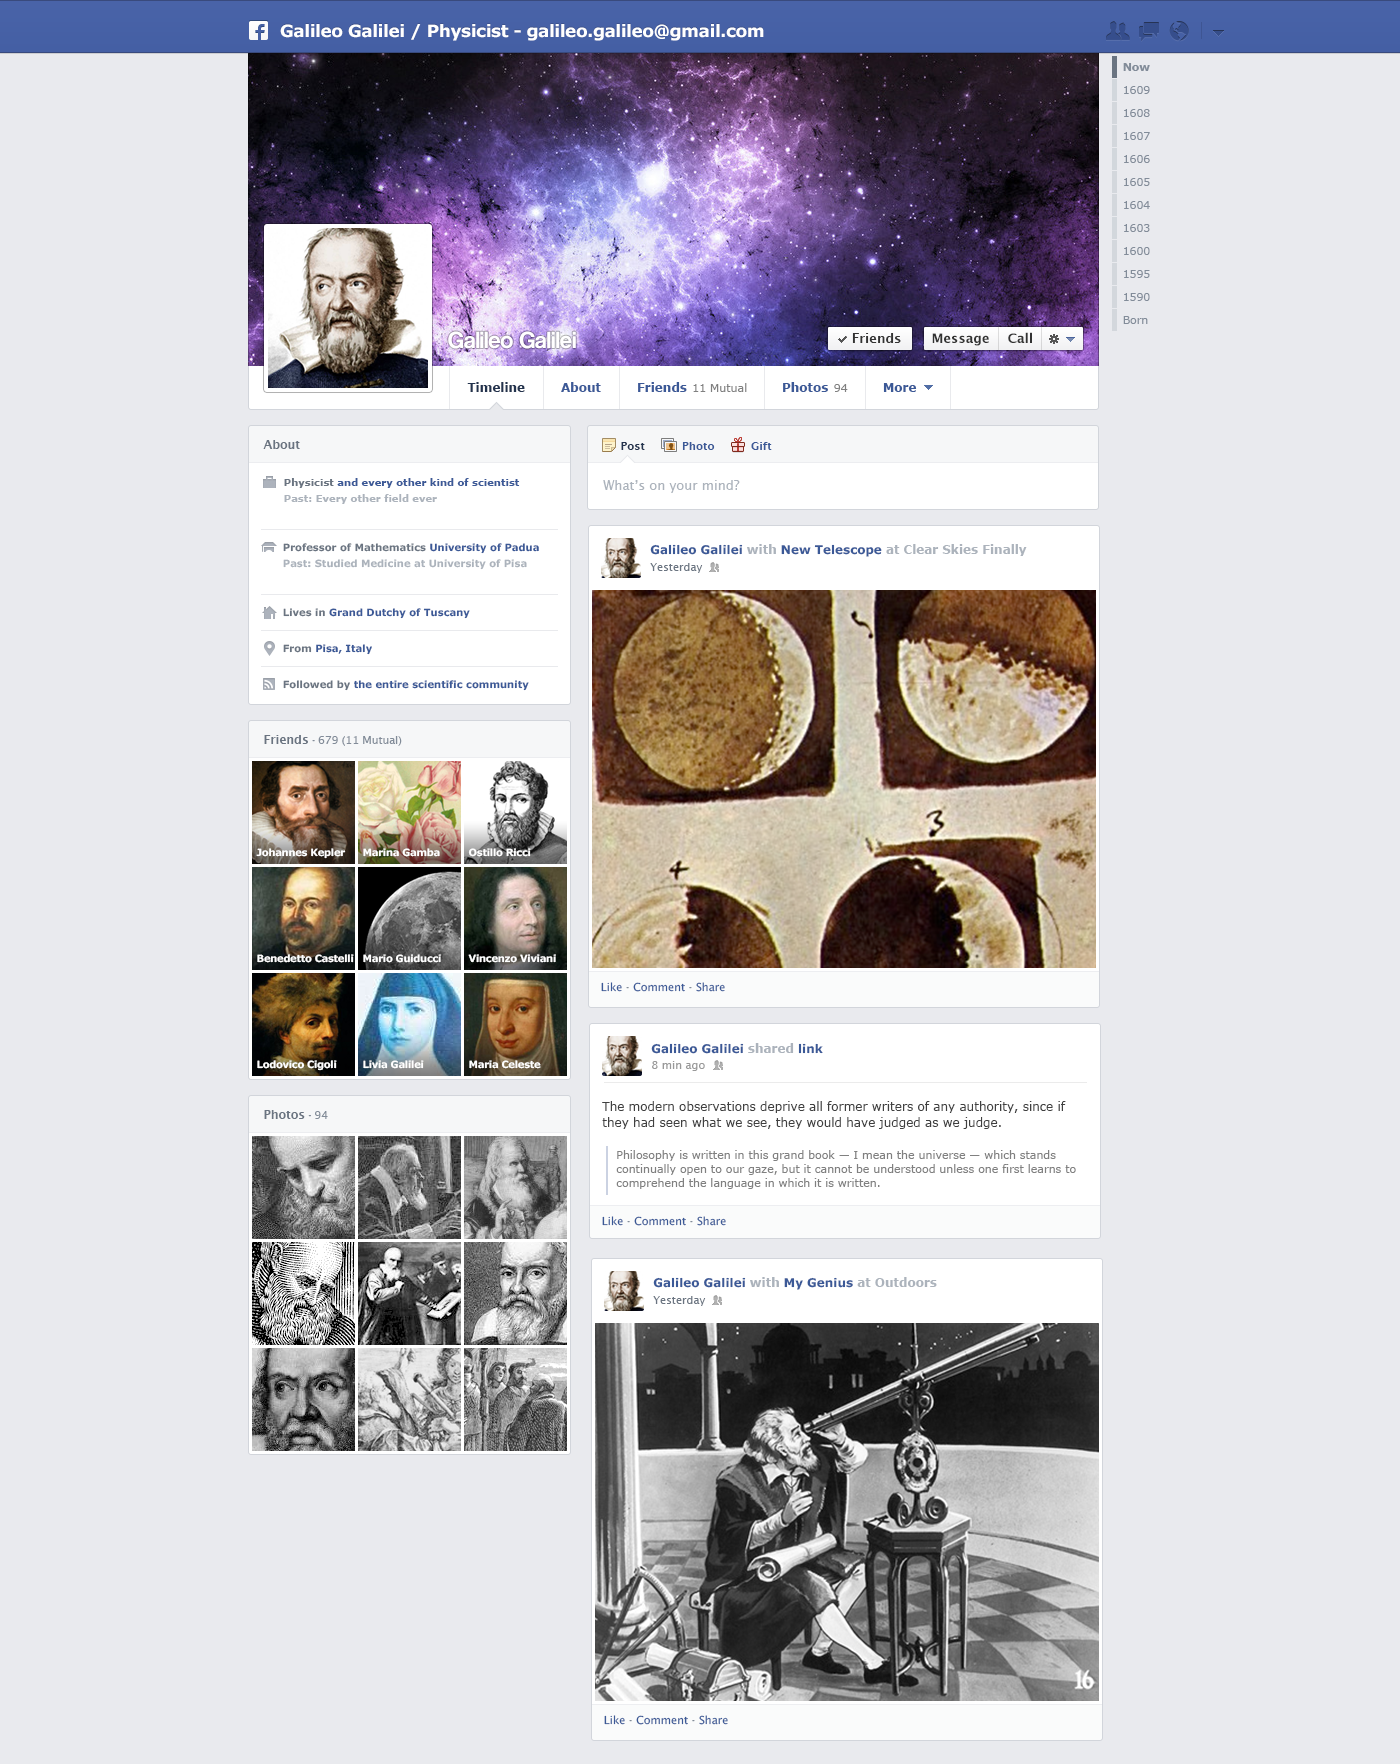
Task: Open the Photos 94 tab
Action: tap(814, 387)
